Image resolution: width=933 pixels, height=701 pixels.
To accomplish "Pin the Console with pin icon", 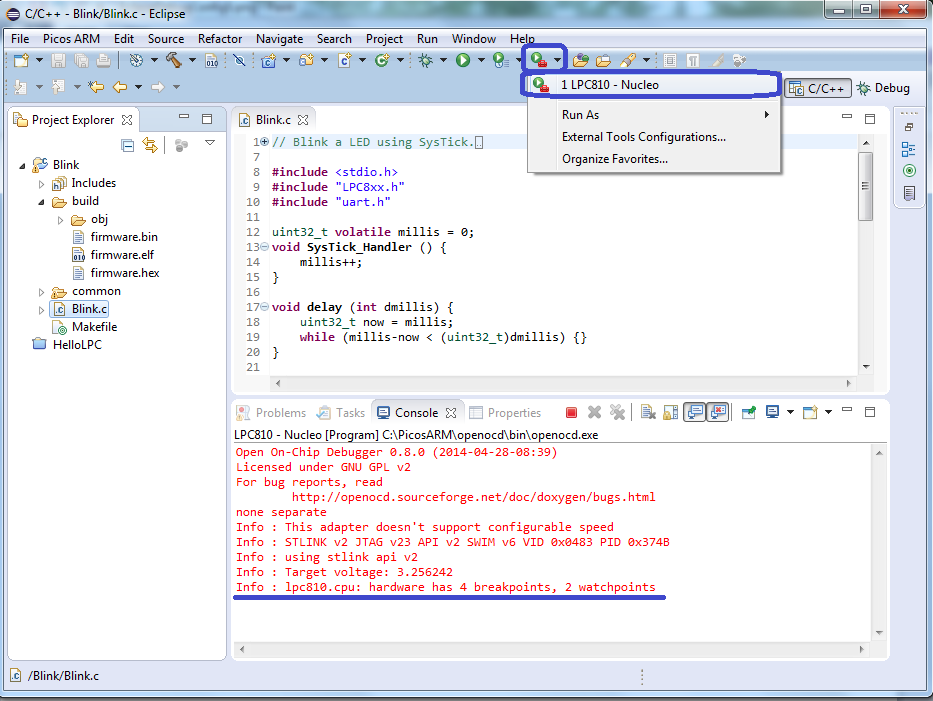I will [x=749, y=412].
